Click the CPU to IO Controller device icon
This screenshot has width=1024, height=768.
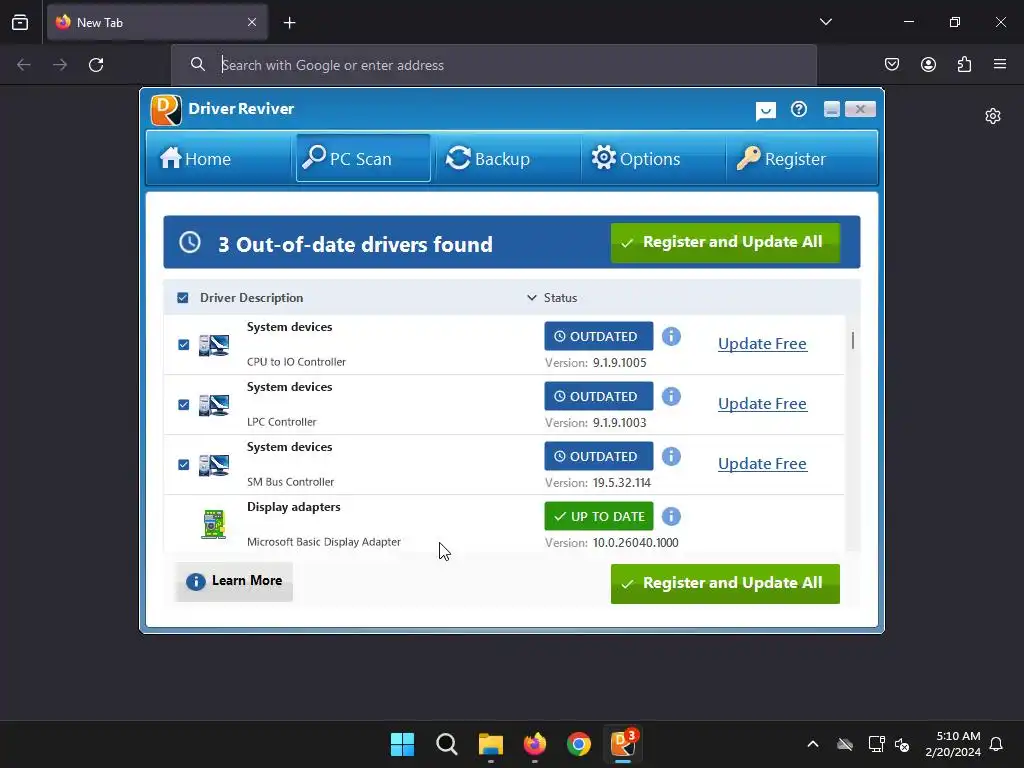[214, 345]
